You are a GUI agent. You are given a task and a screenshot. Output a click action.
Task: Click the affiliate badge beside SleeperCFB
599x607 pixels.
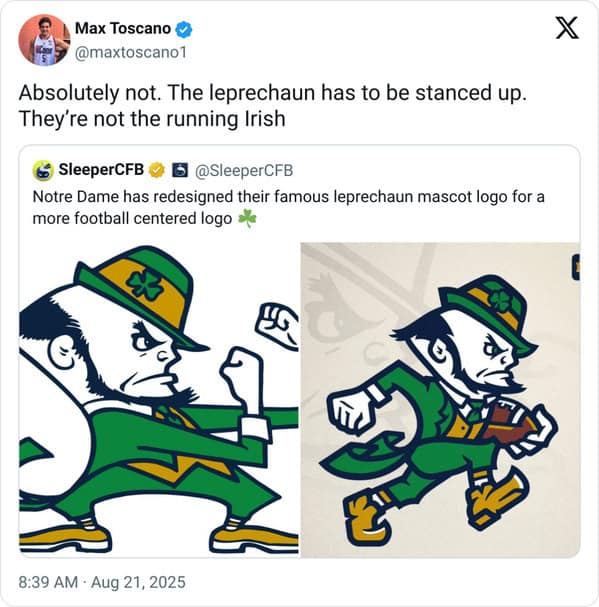coord(180,170)
